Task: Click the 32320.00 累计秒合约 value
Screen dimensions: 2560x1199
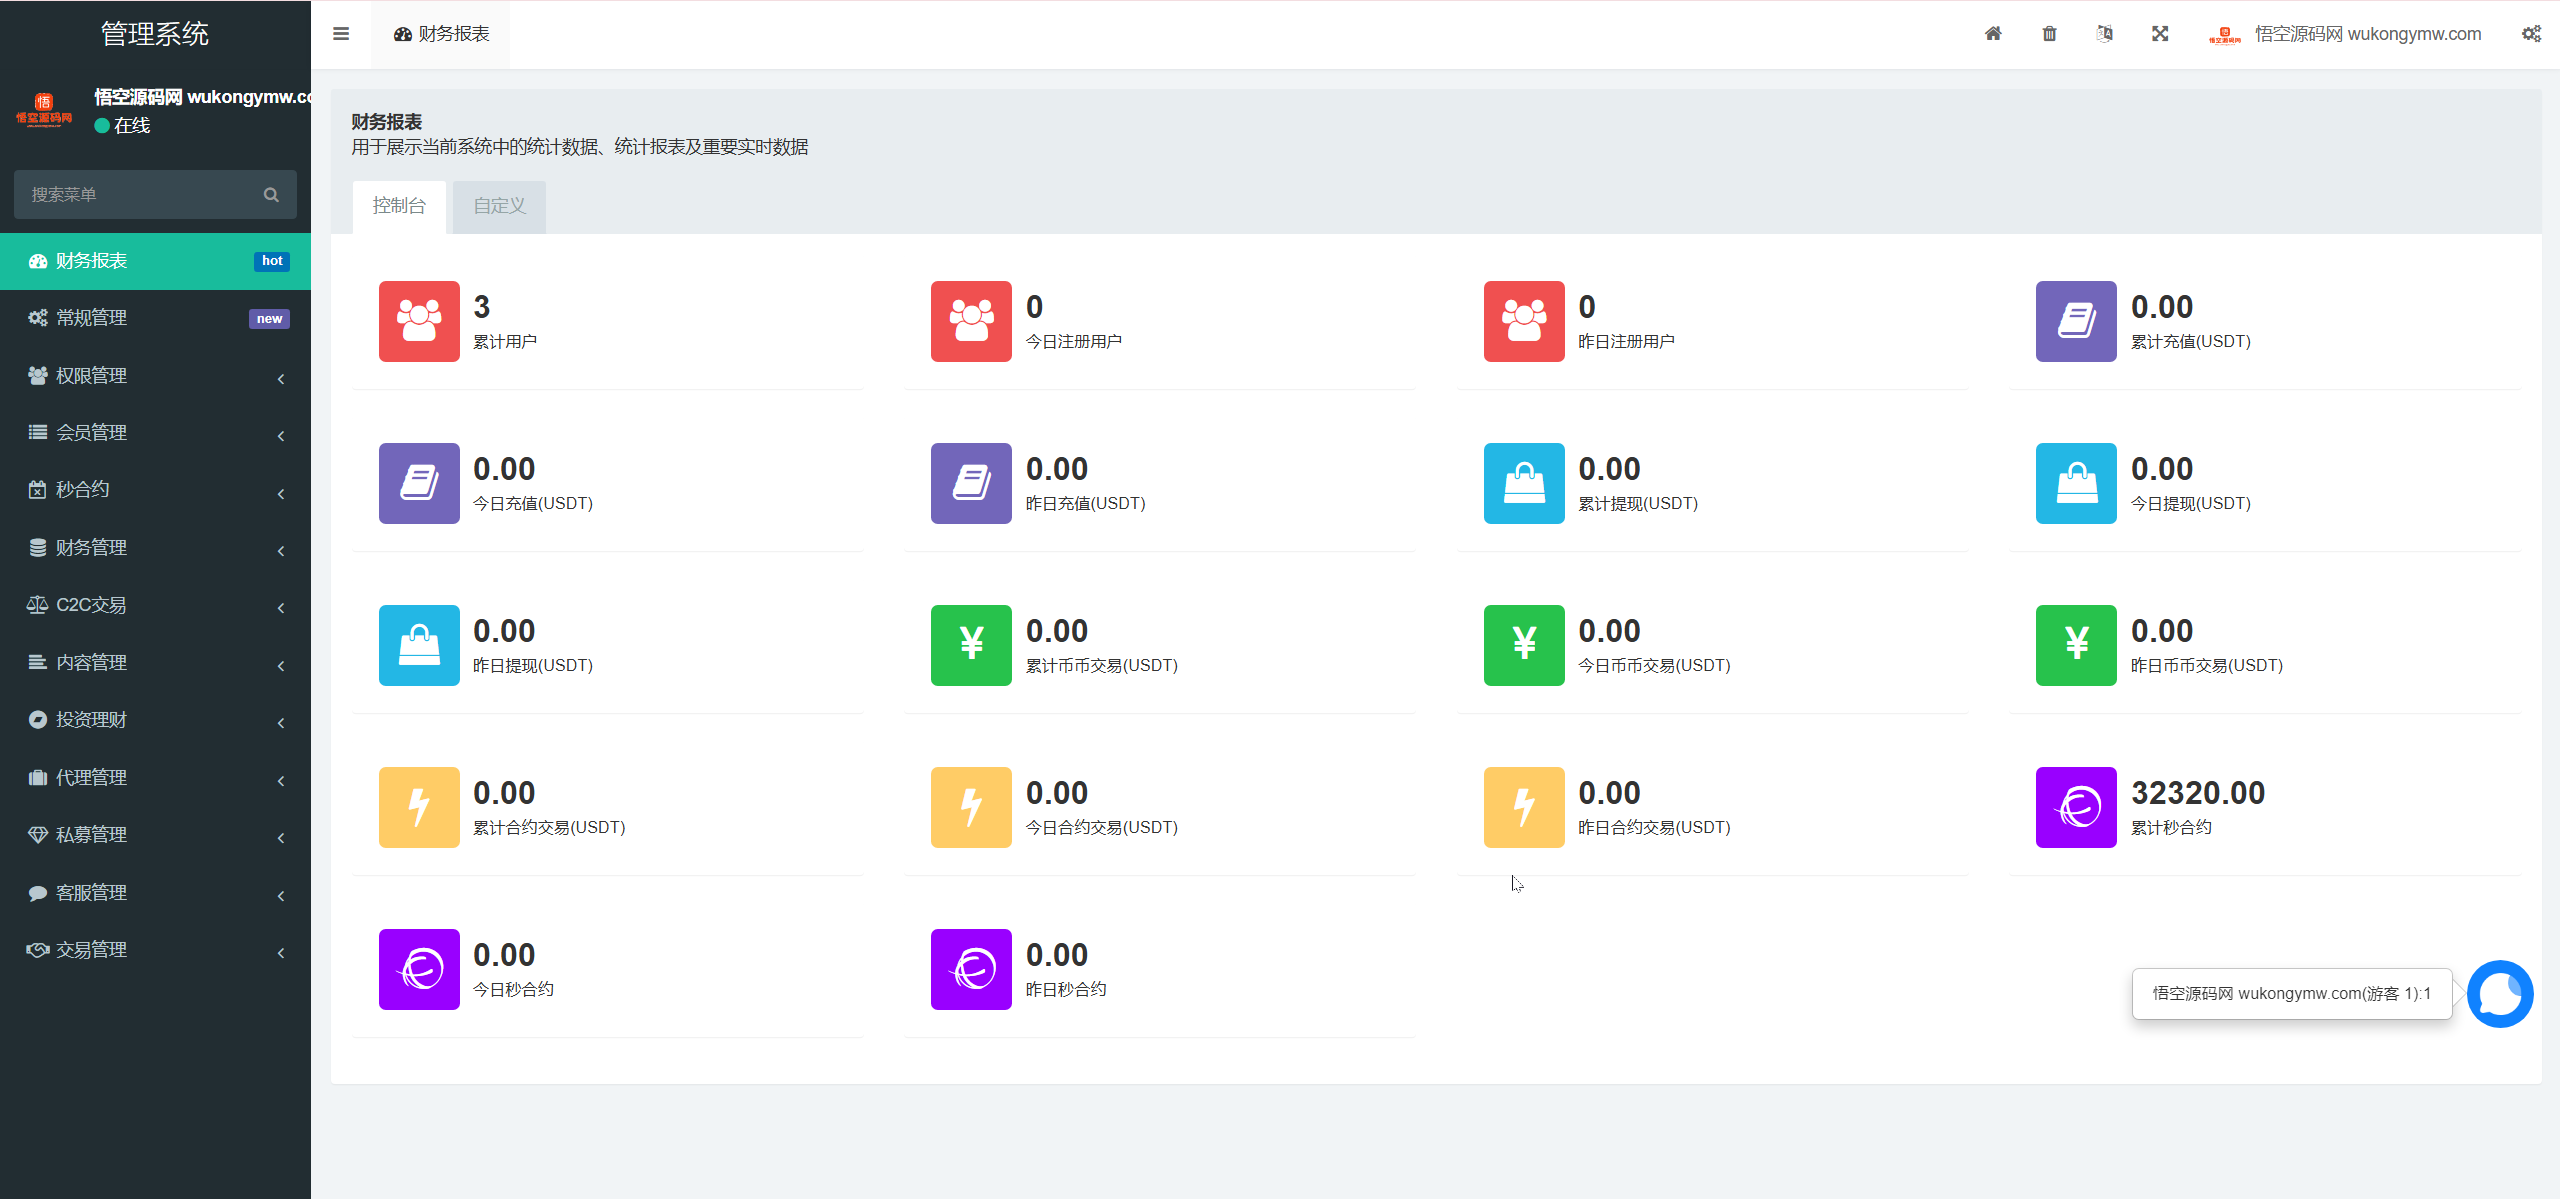Action: point(2197,793)
